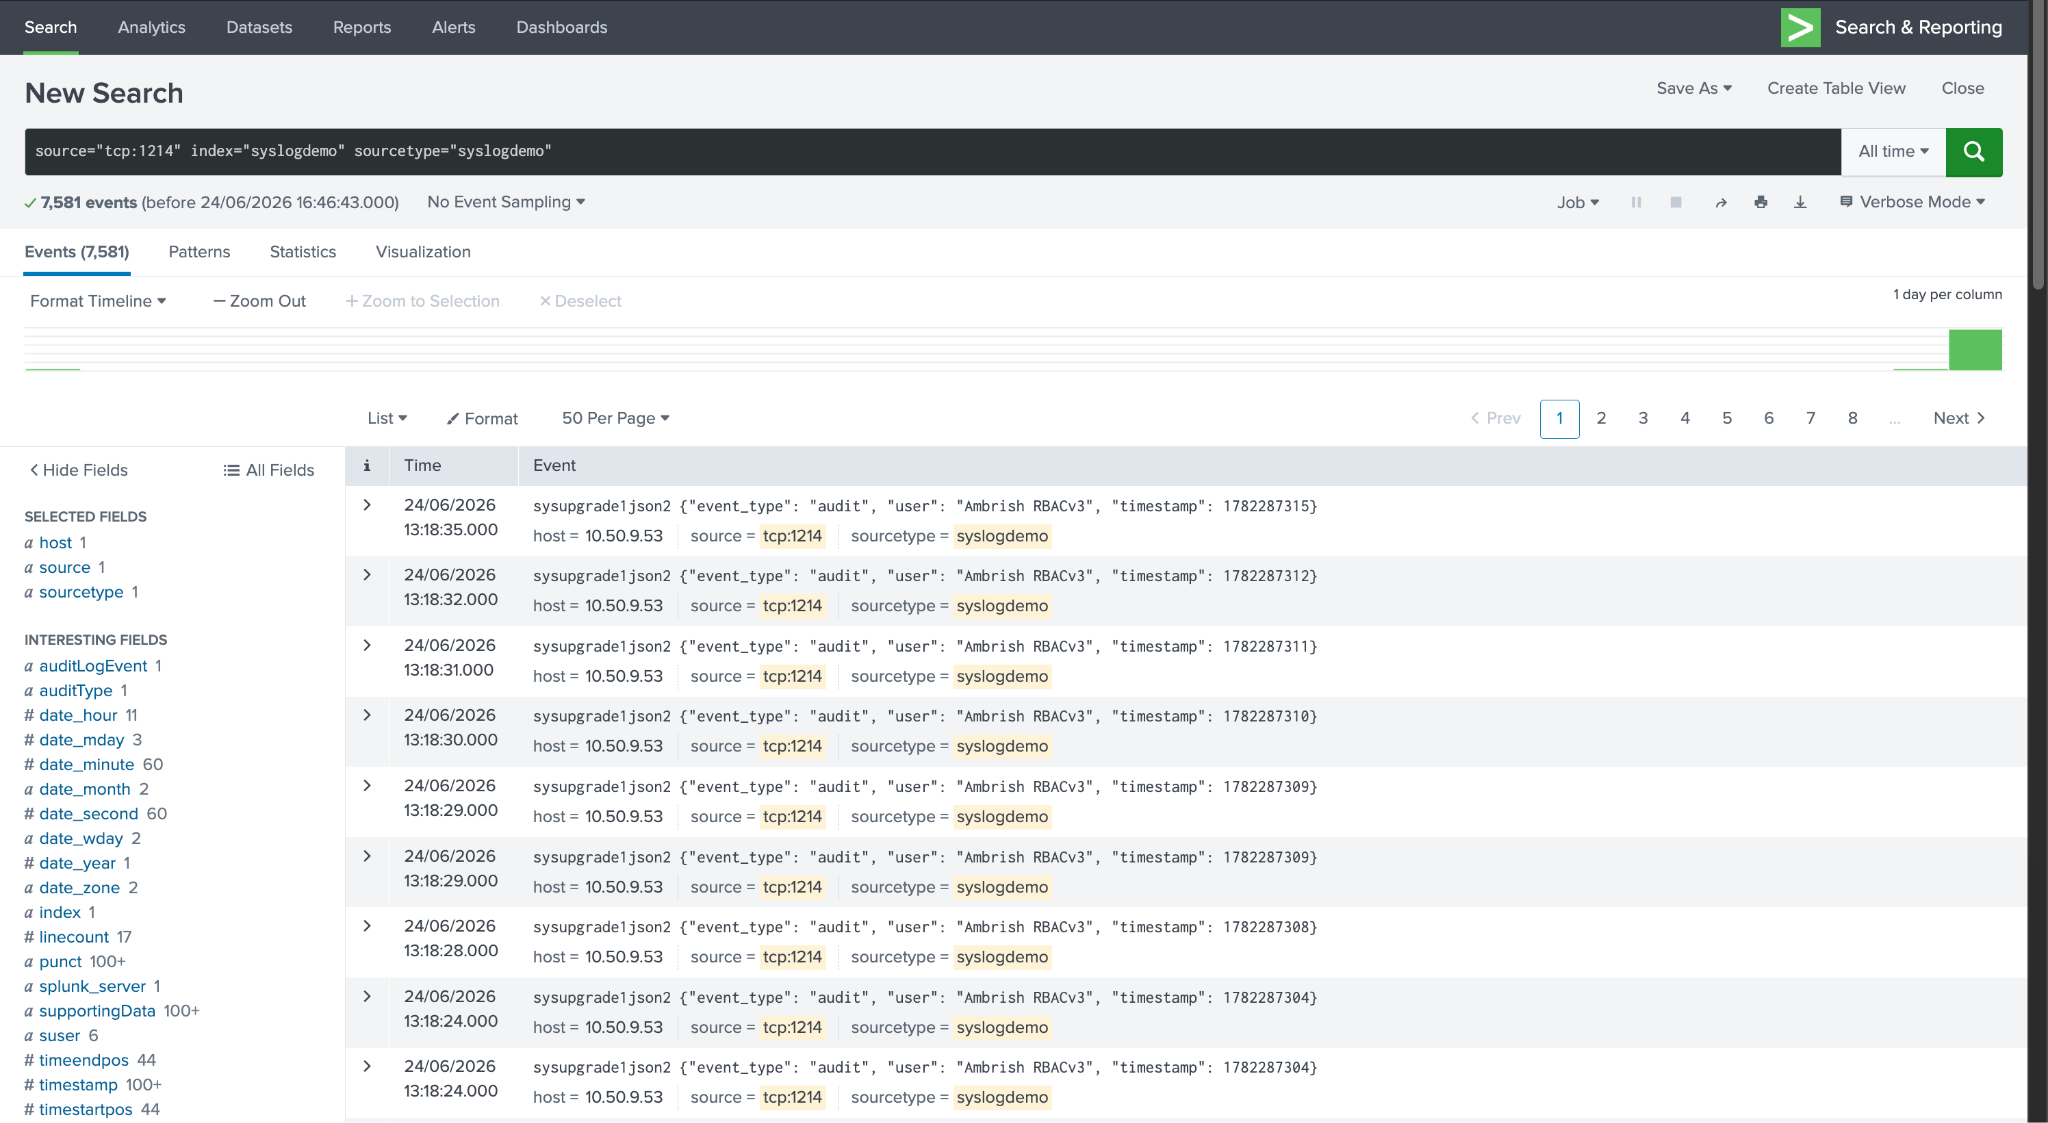The height and width of the screenshot is (1123, 2048).
Task: Open the No Event Sampling dropdown
Action: [506, 202]
